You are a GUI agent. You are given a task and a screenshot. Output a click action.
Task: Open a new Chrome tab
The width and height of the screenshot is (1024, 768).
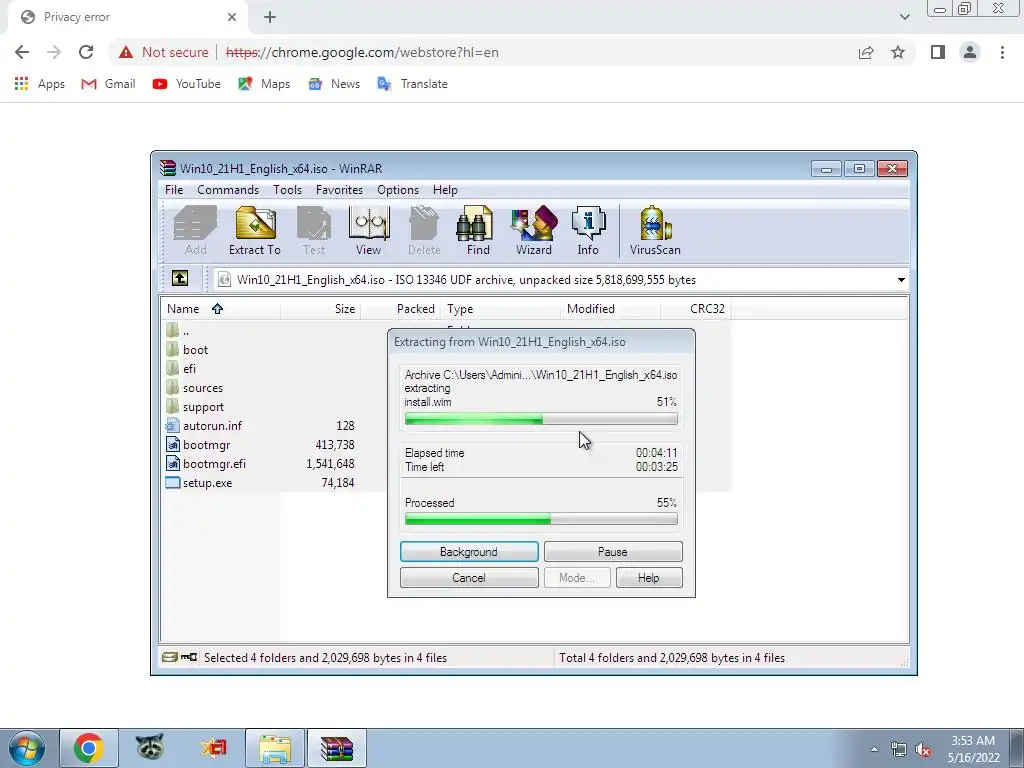(270, 17)
